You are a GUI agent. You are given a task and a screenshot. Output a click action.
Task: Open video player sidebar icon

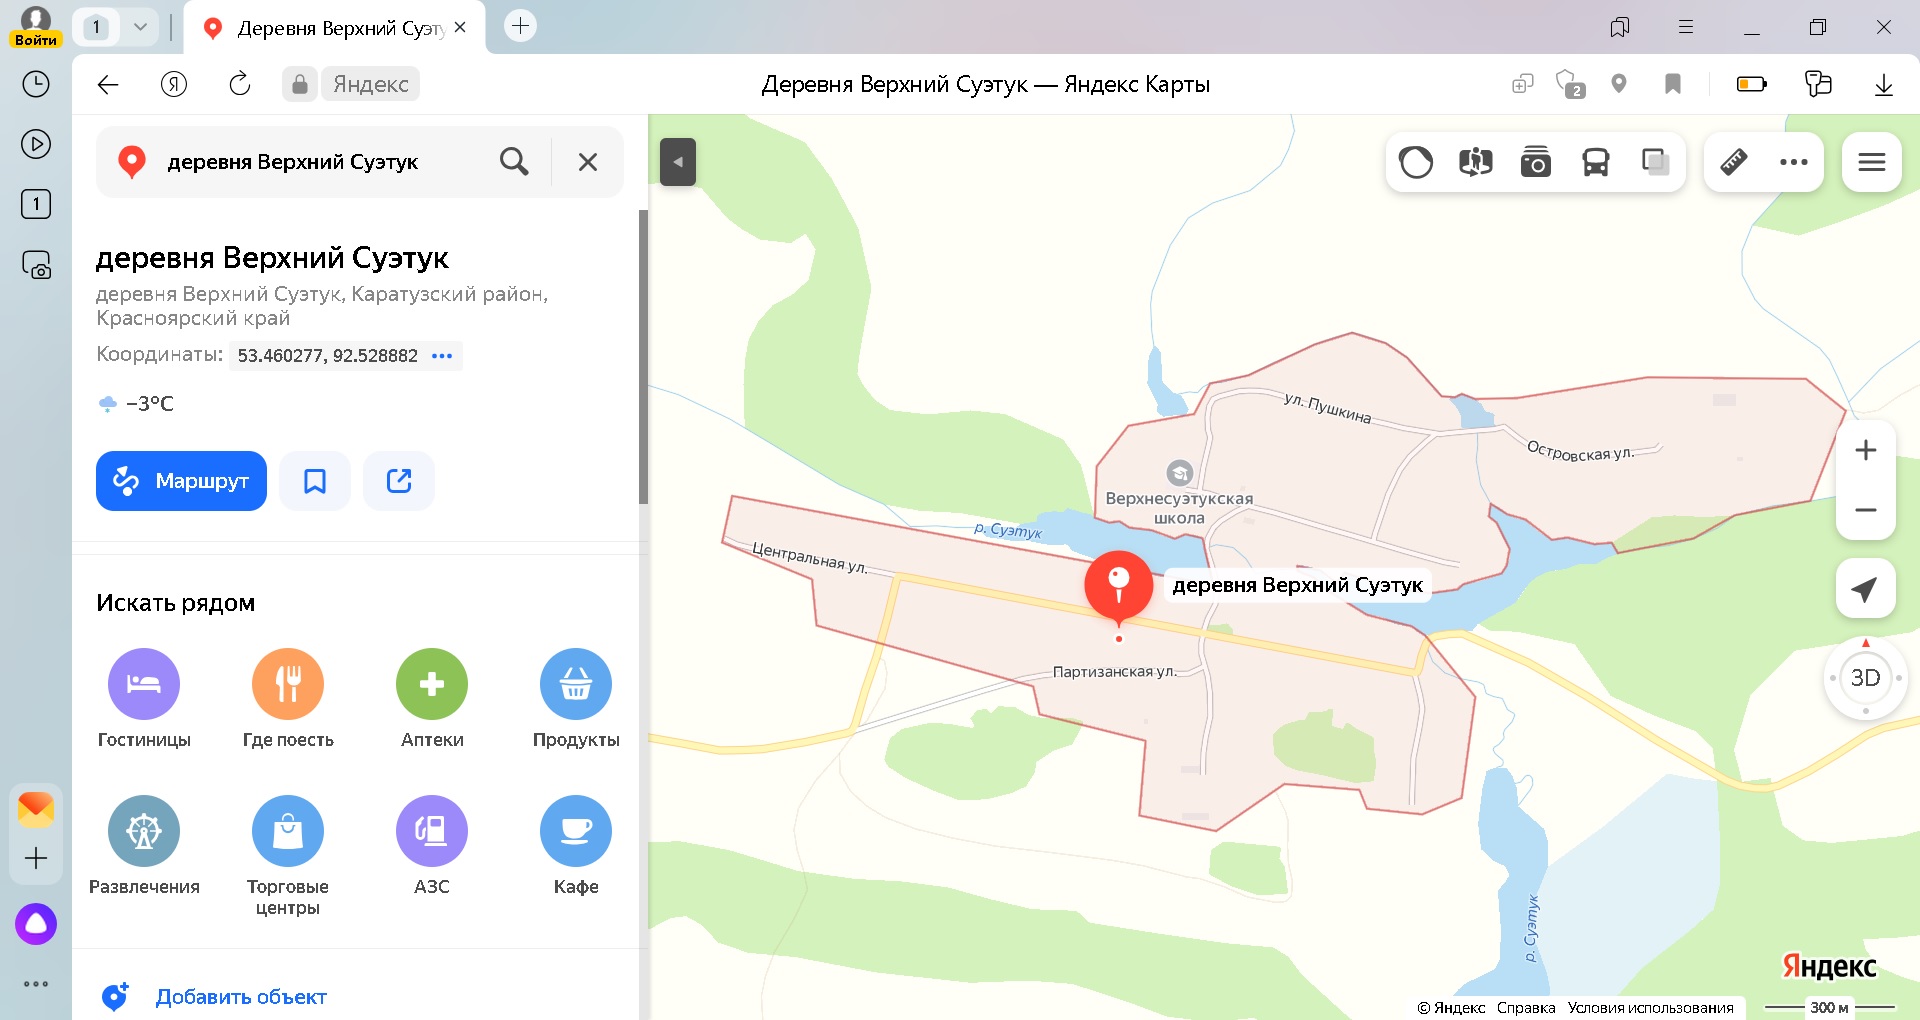36,144
